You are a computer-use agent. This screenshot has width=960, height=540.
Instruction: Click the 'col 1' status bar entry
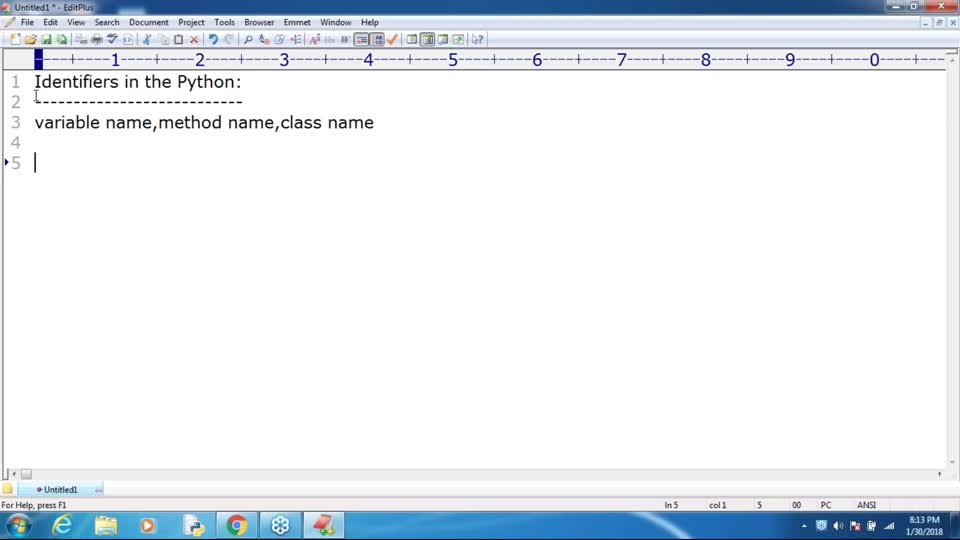tap(718, 506)
